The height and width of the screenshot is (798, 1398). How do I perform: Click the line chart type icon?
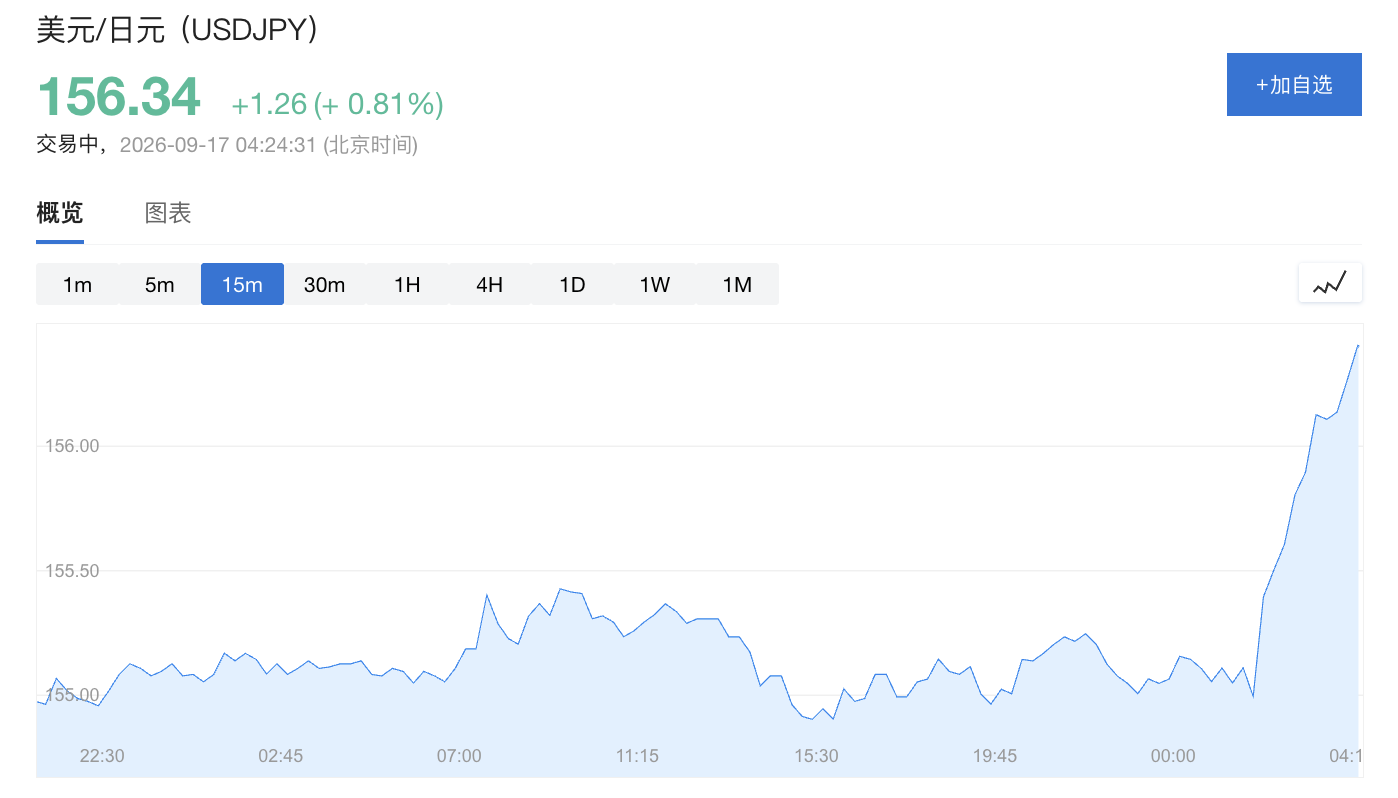[1330, 283]
